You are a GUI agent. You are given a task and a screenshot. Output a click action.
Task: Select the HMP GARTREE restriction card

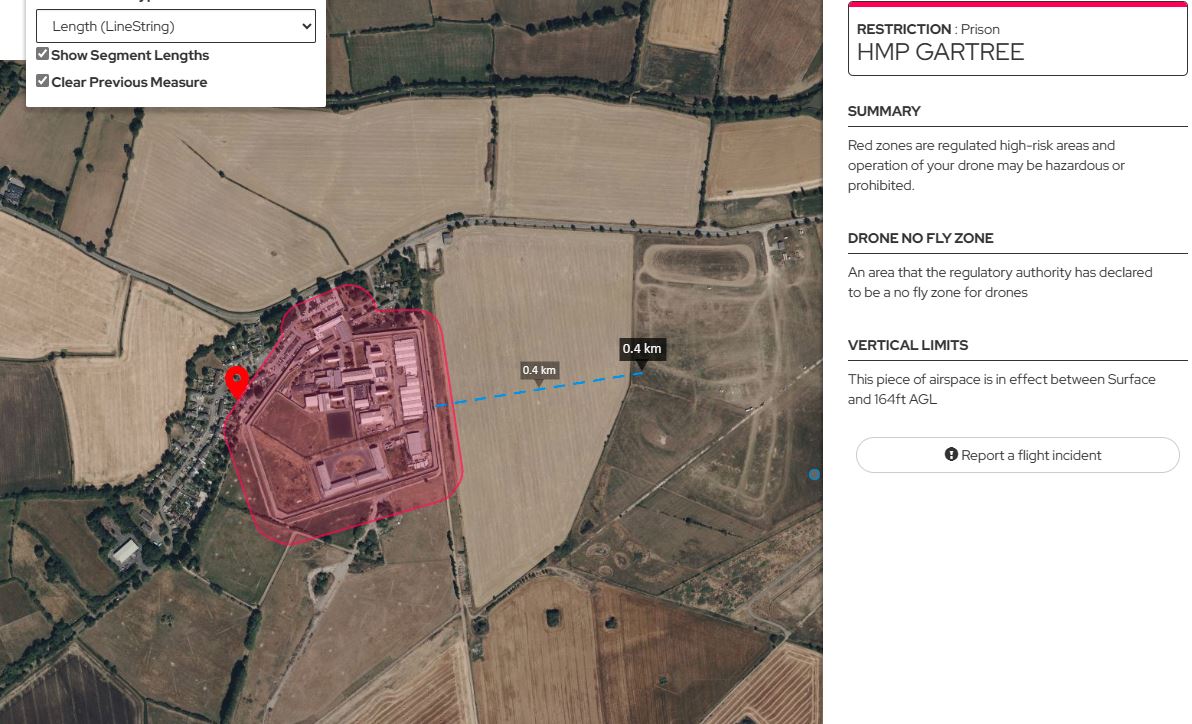1017,40
